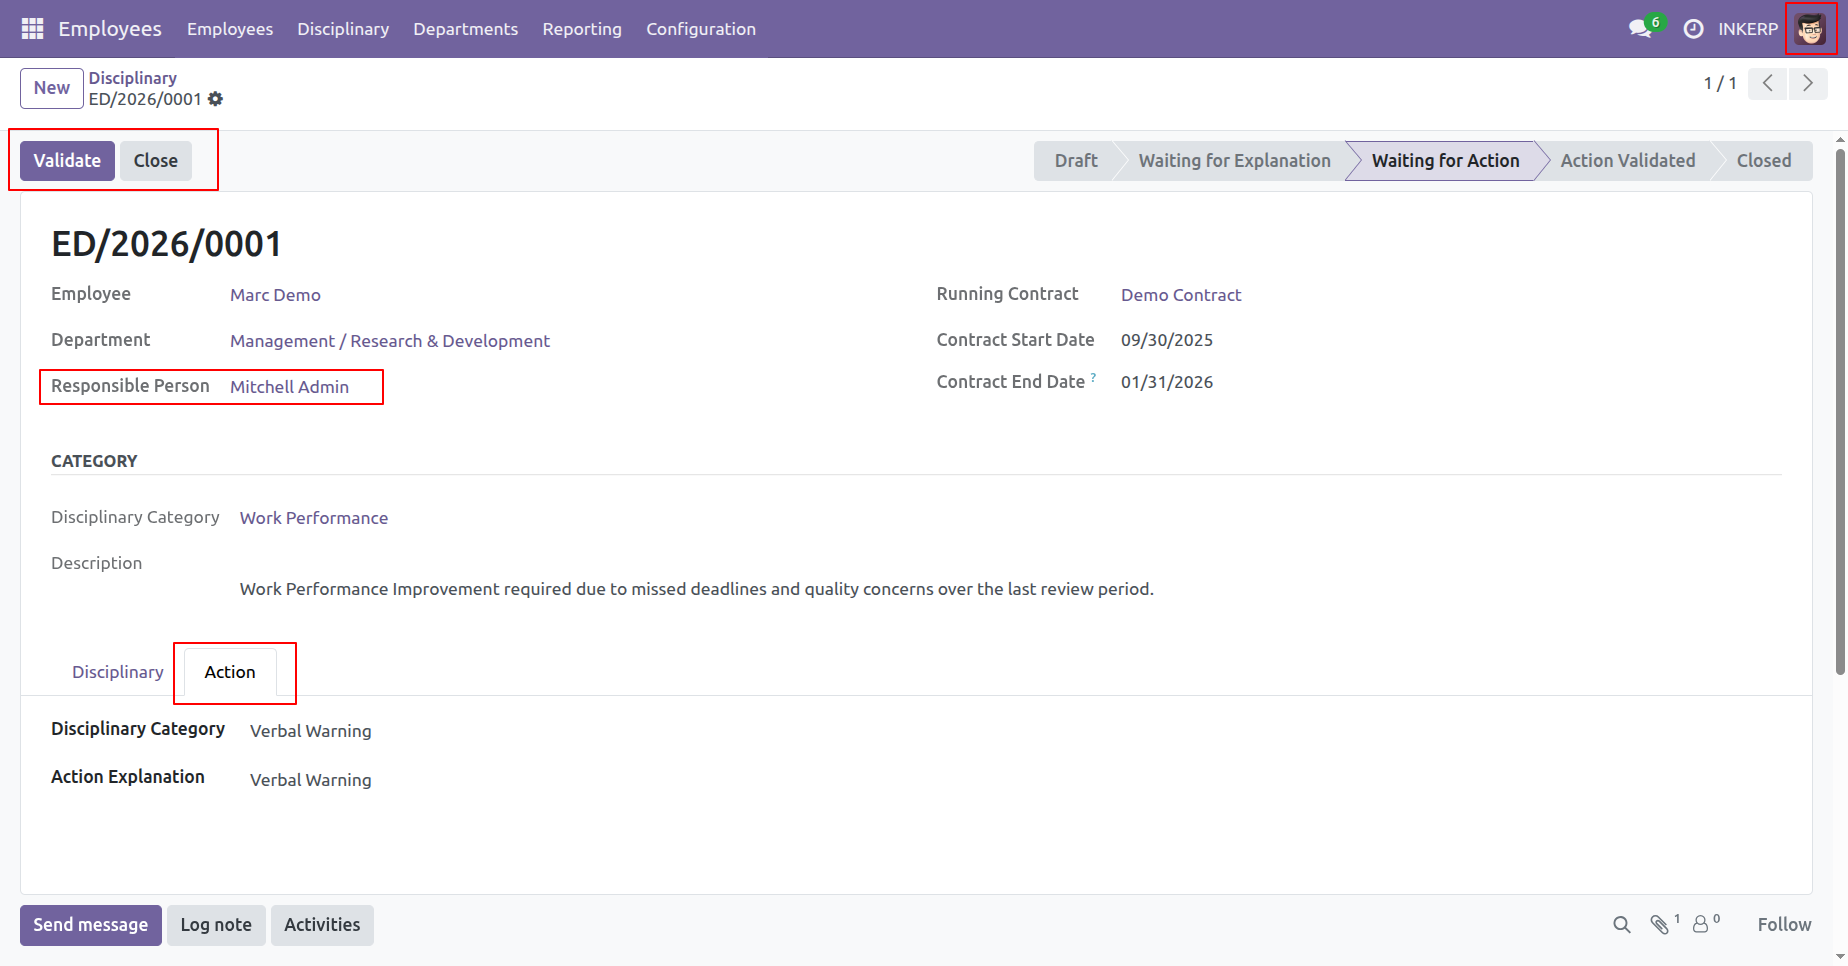Open the Disciplinary menu

pos(343,29)
